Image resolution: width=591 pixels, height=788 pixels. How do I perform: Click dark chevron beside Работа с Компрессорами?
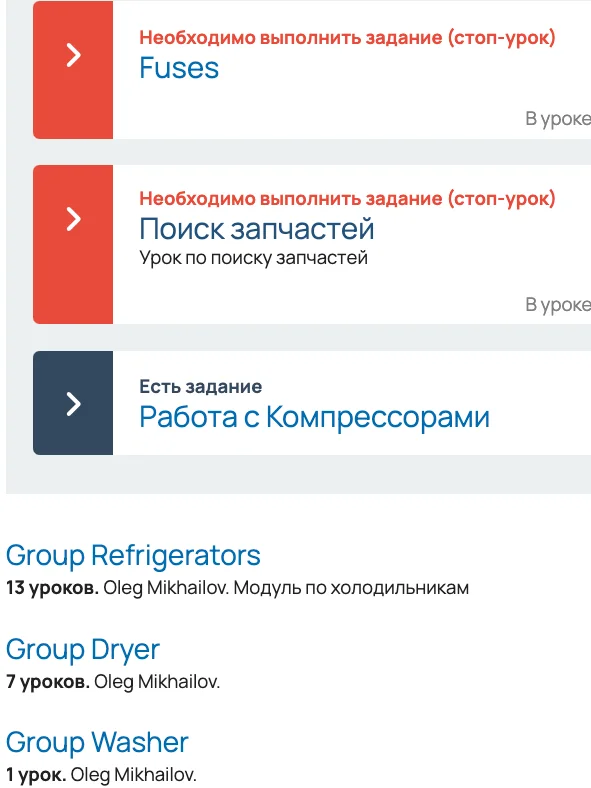pyautogui.click(x=73, y=403)
